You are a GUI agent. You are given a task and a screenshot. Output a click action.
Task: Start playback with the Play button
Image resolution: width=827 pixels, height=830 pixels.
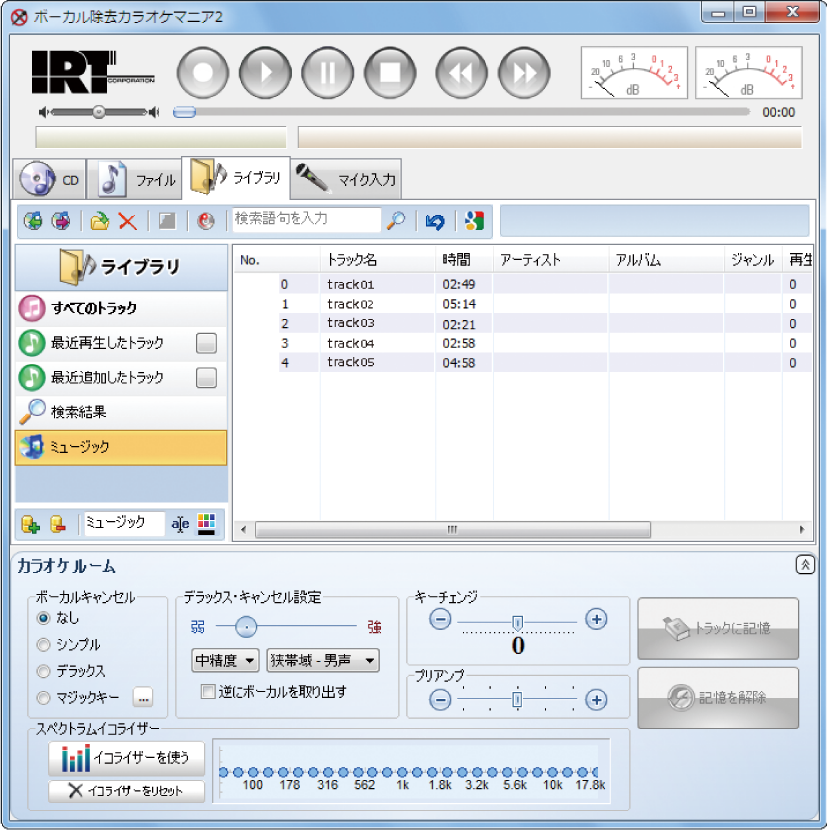click(265, 73)
